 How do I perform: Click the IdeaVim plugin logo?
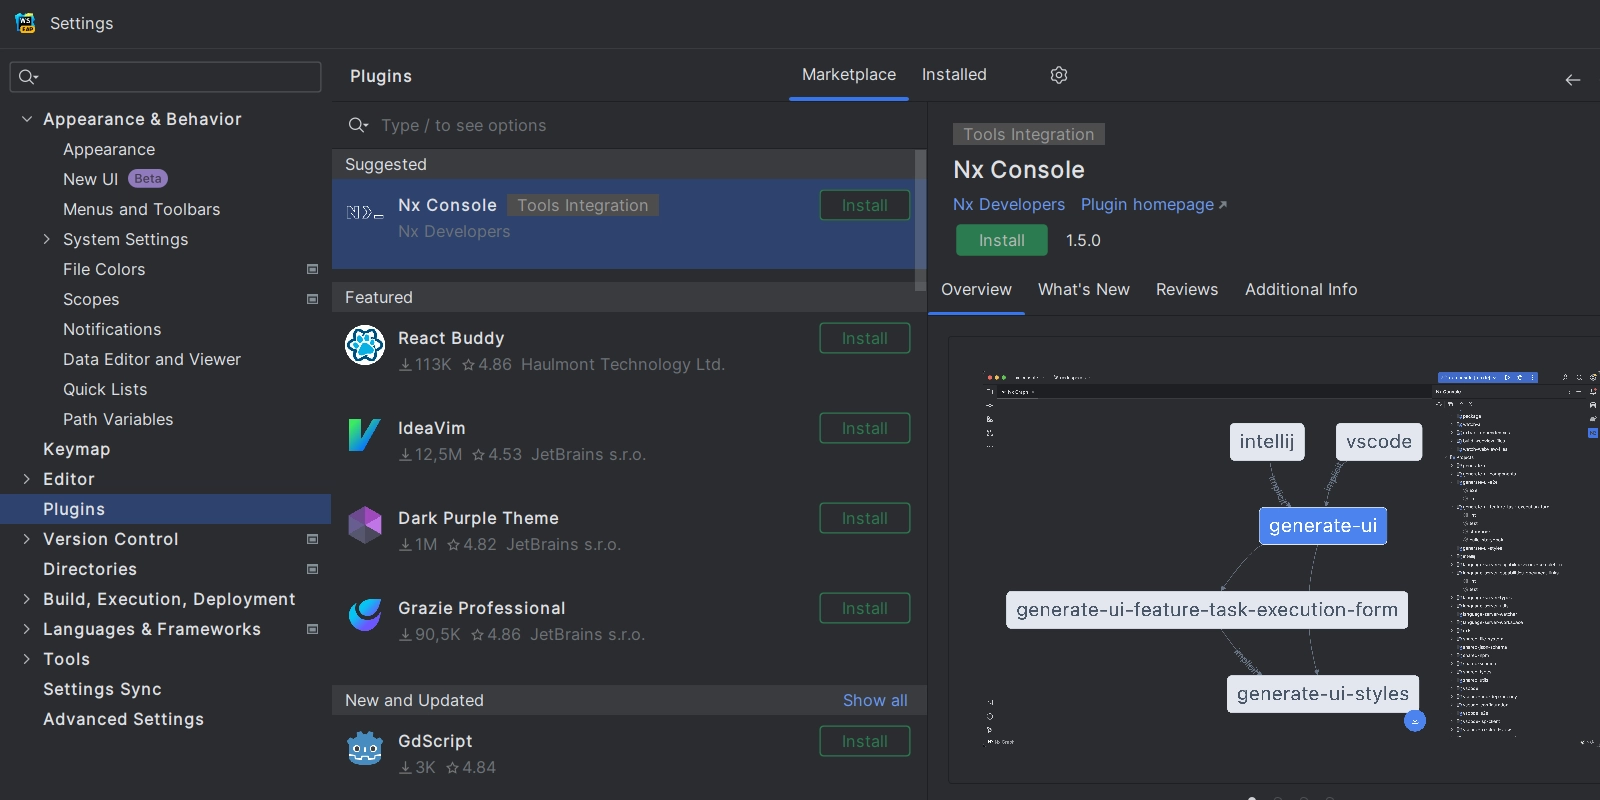[x=365, y=435]
